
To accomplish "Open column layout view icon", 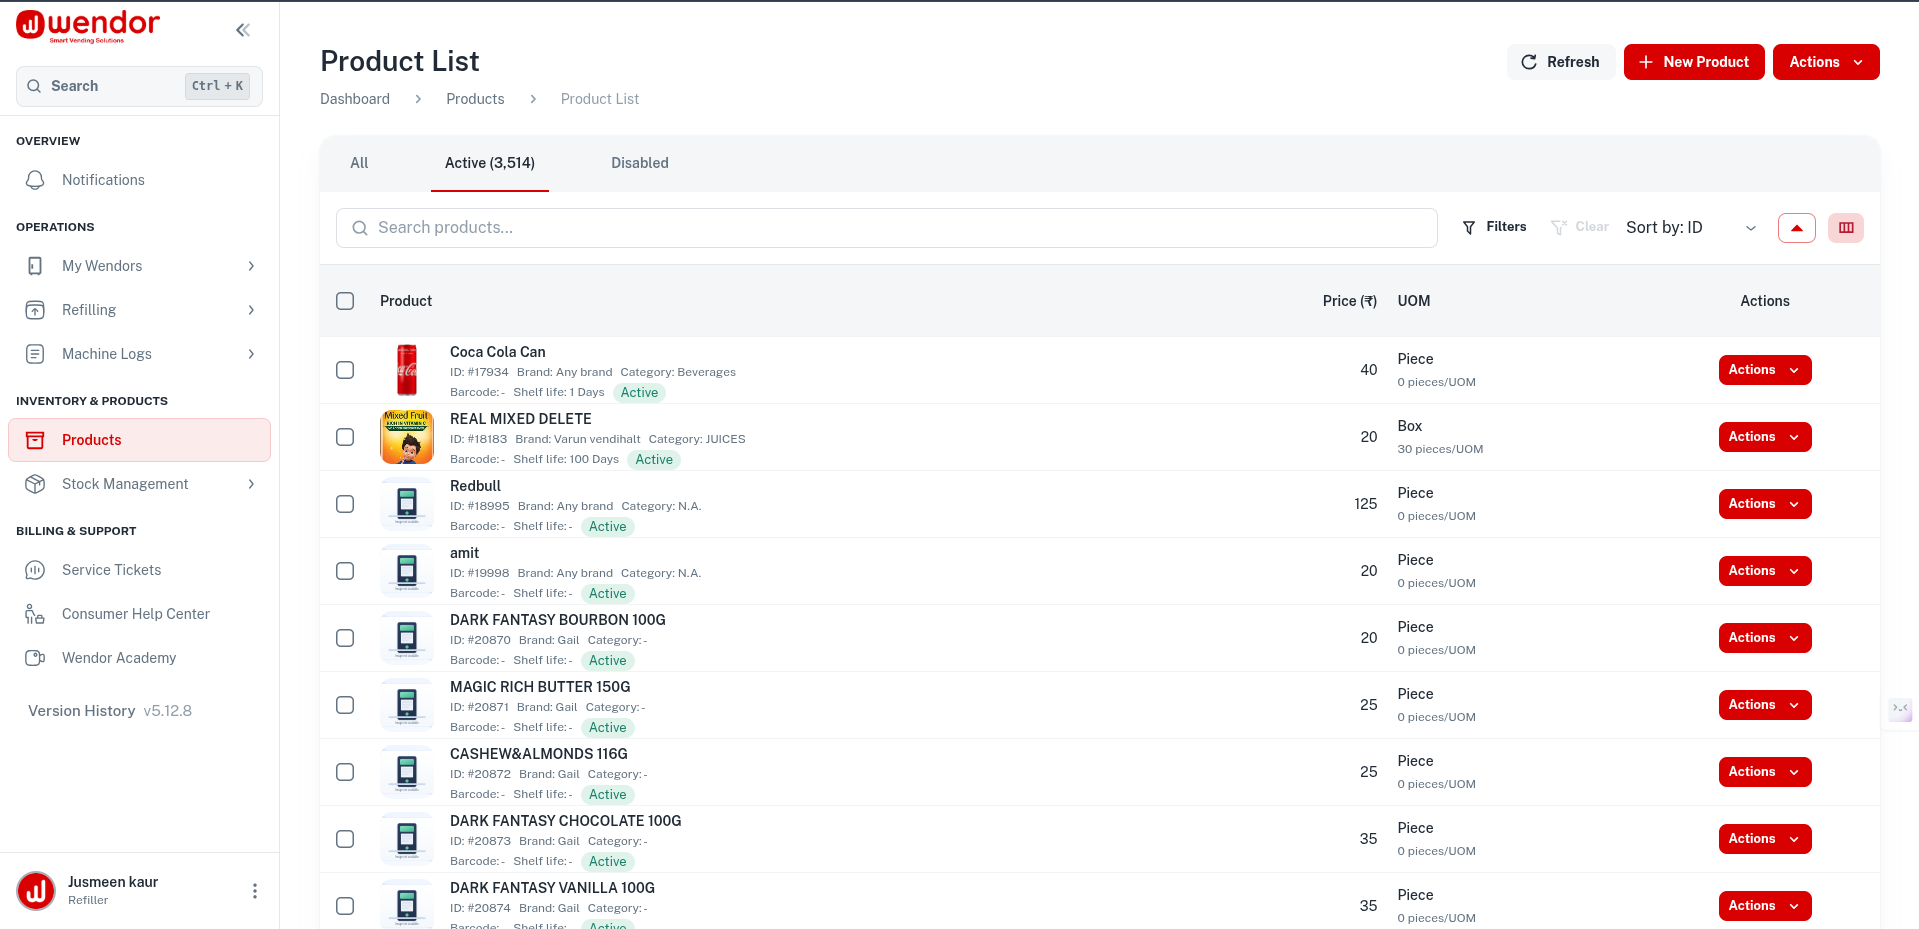I will (1846, 228).
